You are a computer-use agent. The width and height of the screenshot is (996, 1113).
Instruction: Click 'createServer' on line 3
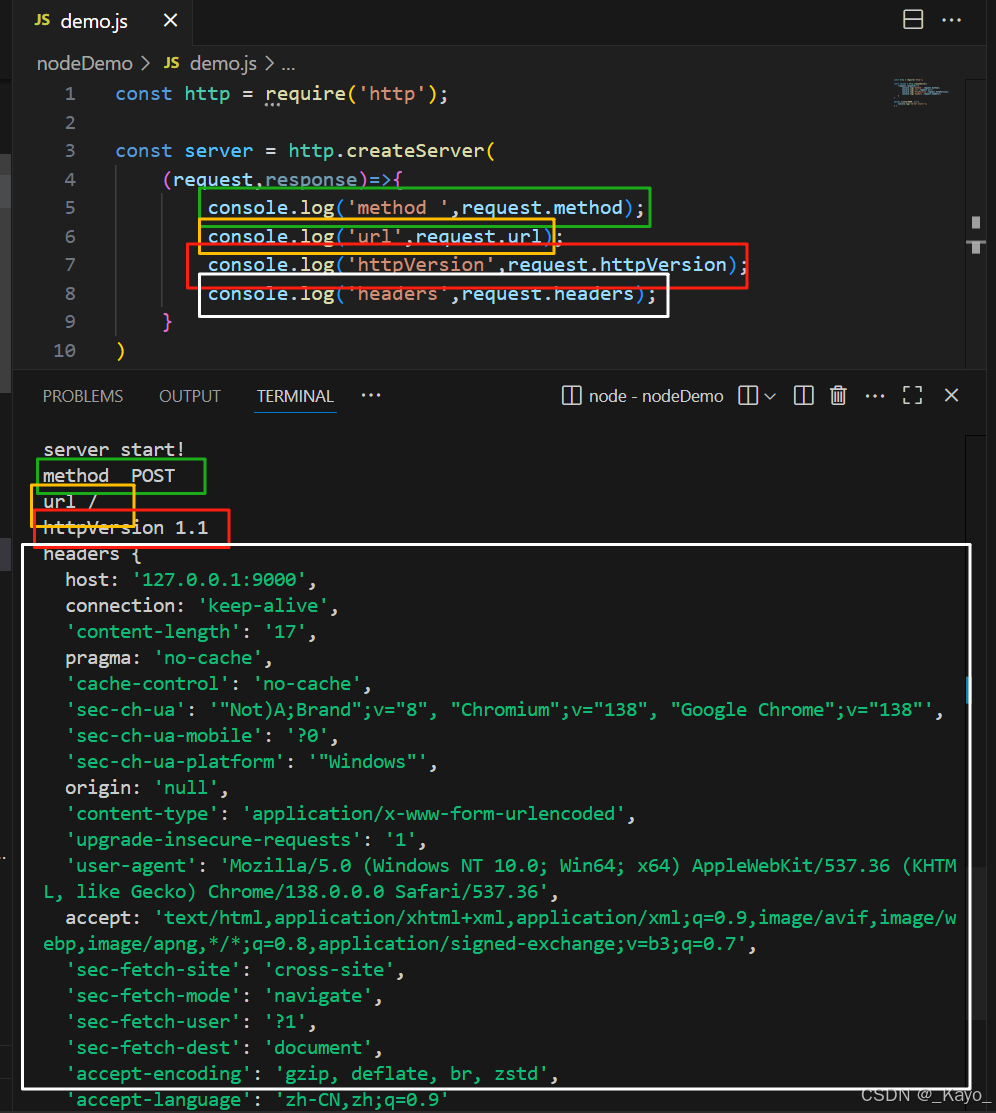tap(415, 150)
